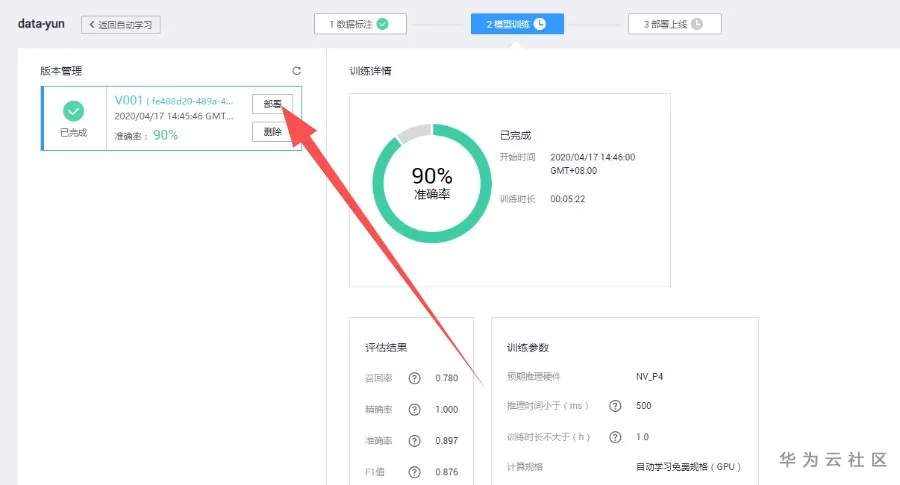Open help icon beside 准确率 0.897
The height and width of the screenshot is (485, 900).
(414, 440)
